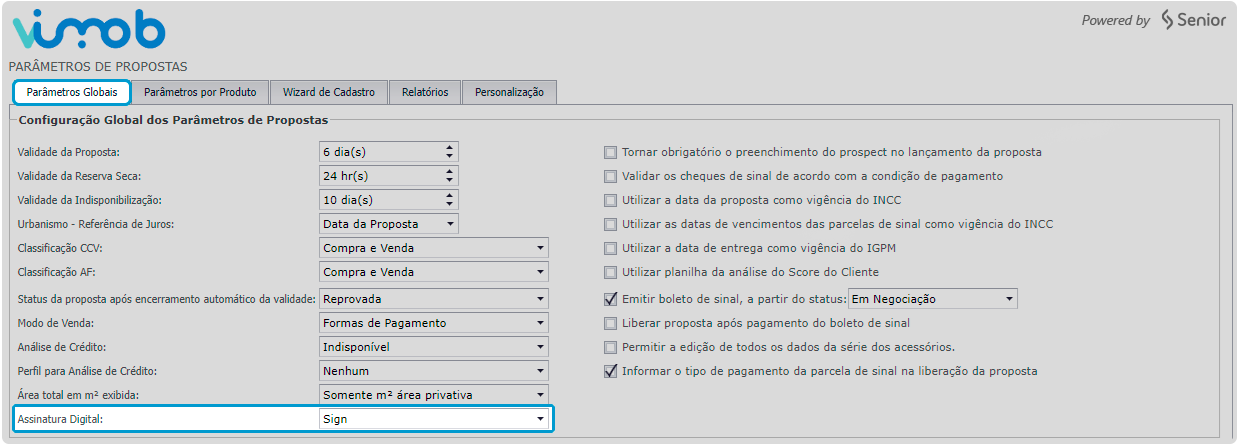
Task: Check planilha da análise do Score option
Action: click(610, 272)
